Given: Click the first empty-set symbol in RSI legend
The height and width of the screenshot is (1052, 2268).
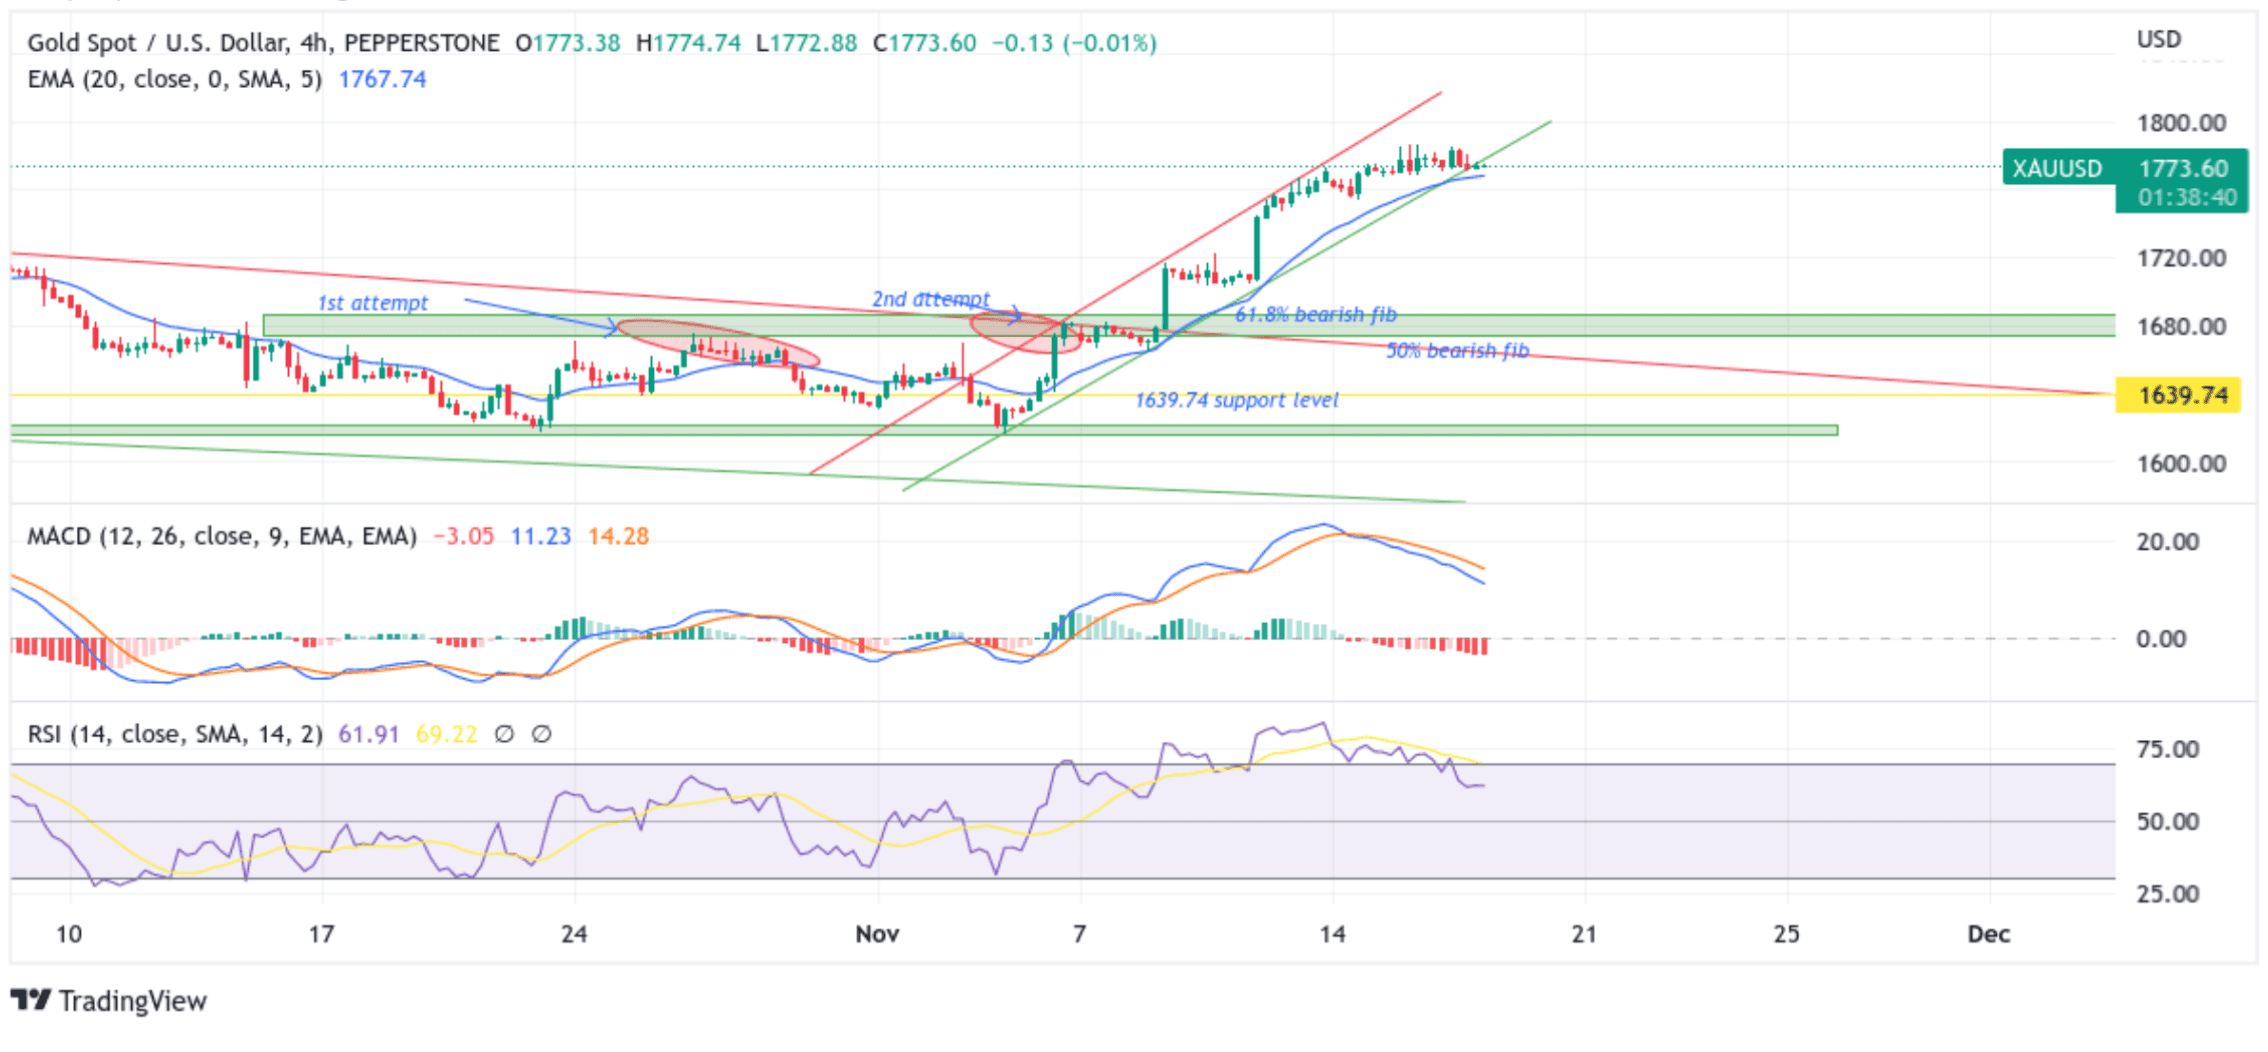Looking at the screenshot, I should [504, 734].
